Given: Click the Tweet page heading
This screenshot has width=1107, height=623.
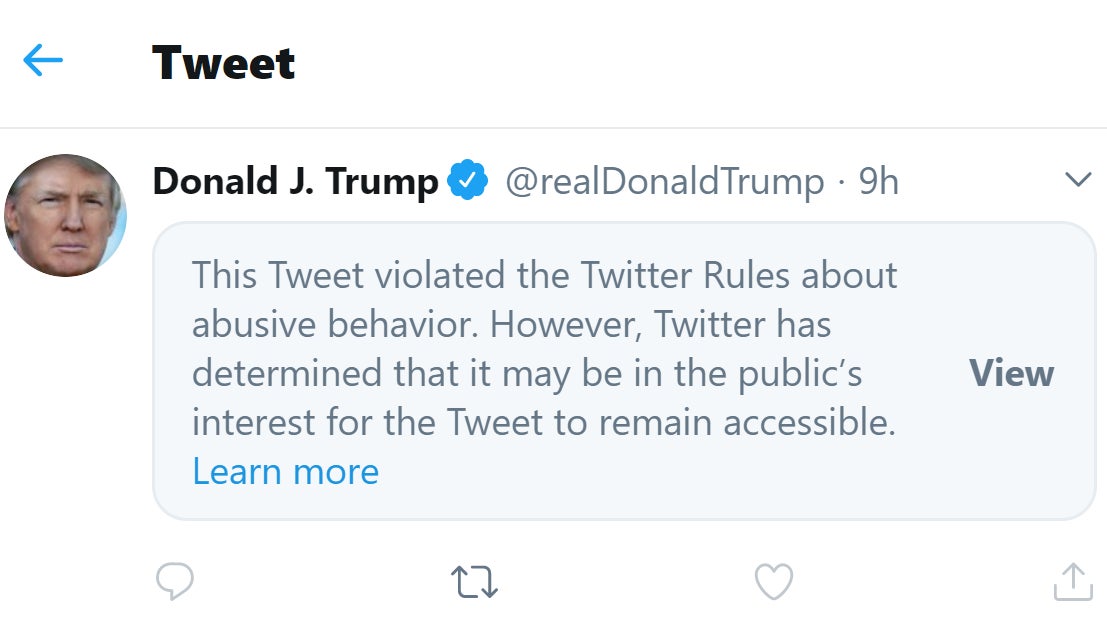Looking at the screenshot, I should (x=224, y=63).
